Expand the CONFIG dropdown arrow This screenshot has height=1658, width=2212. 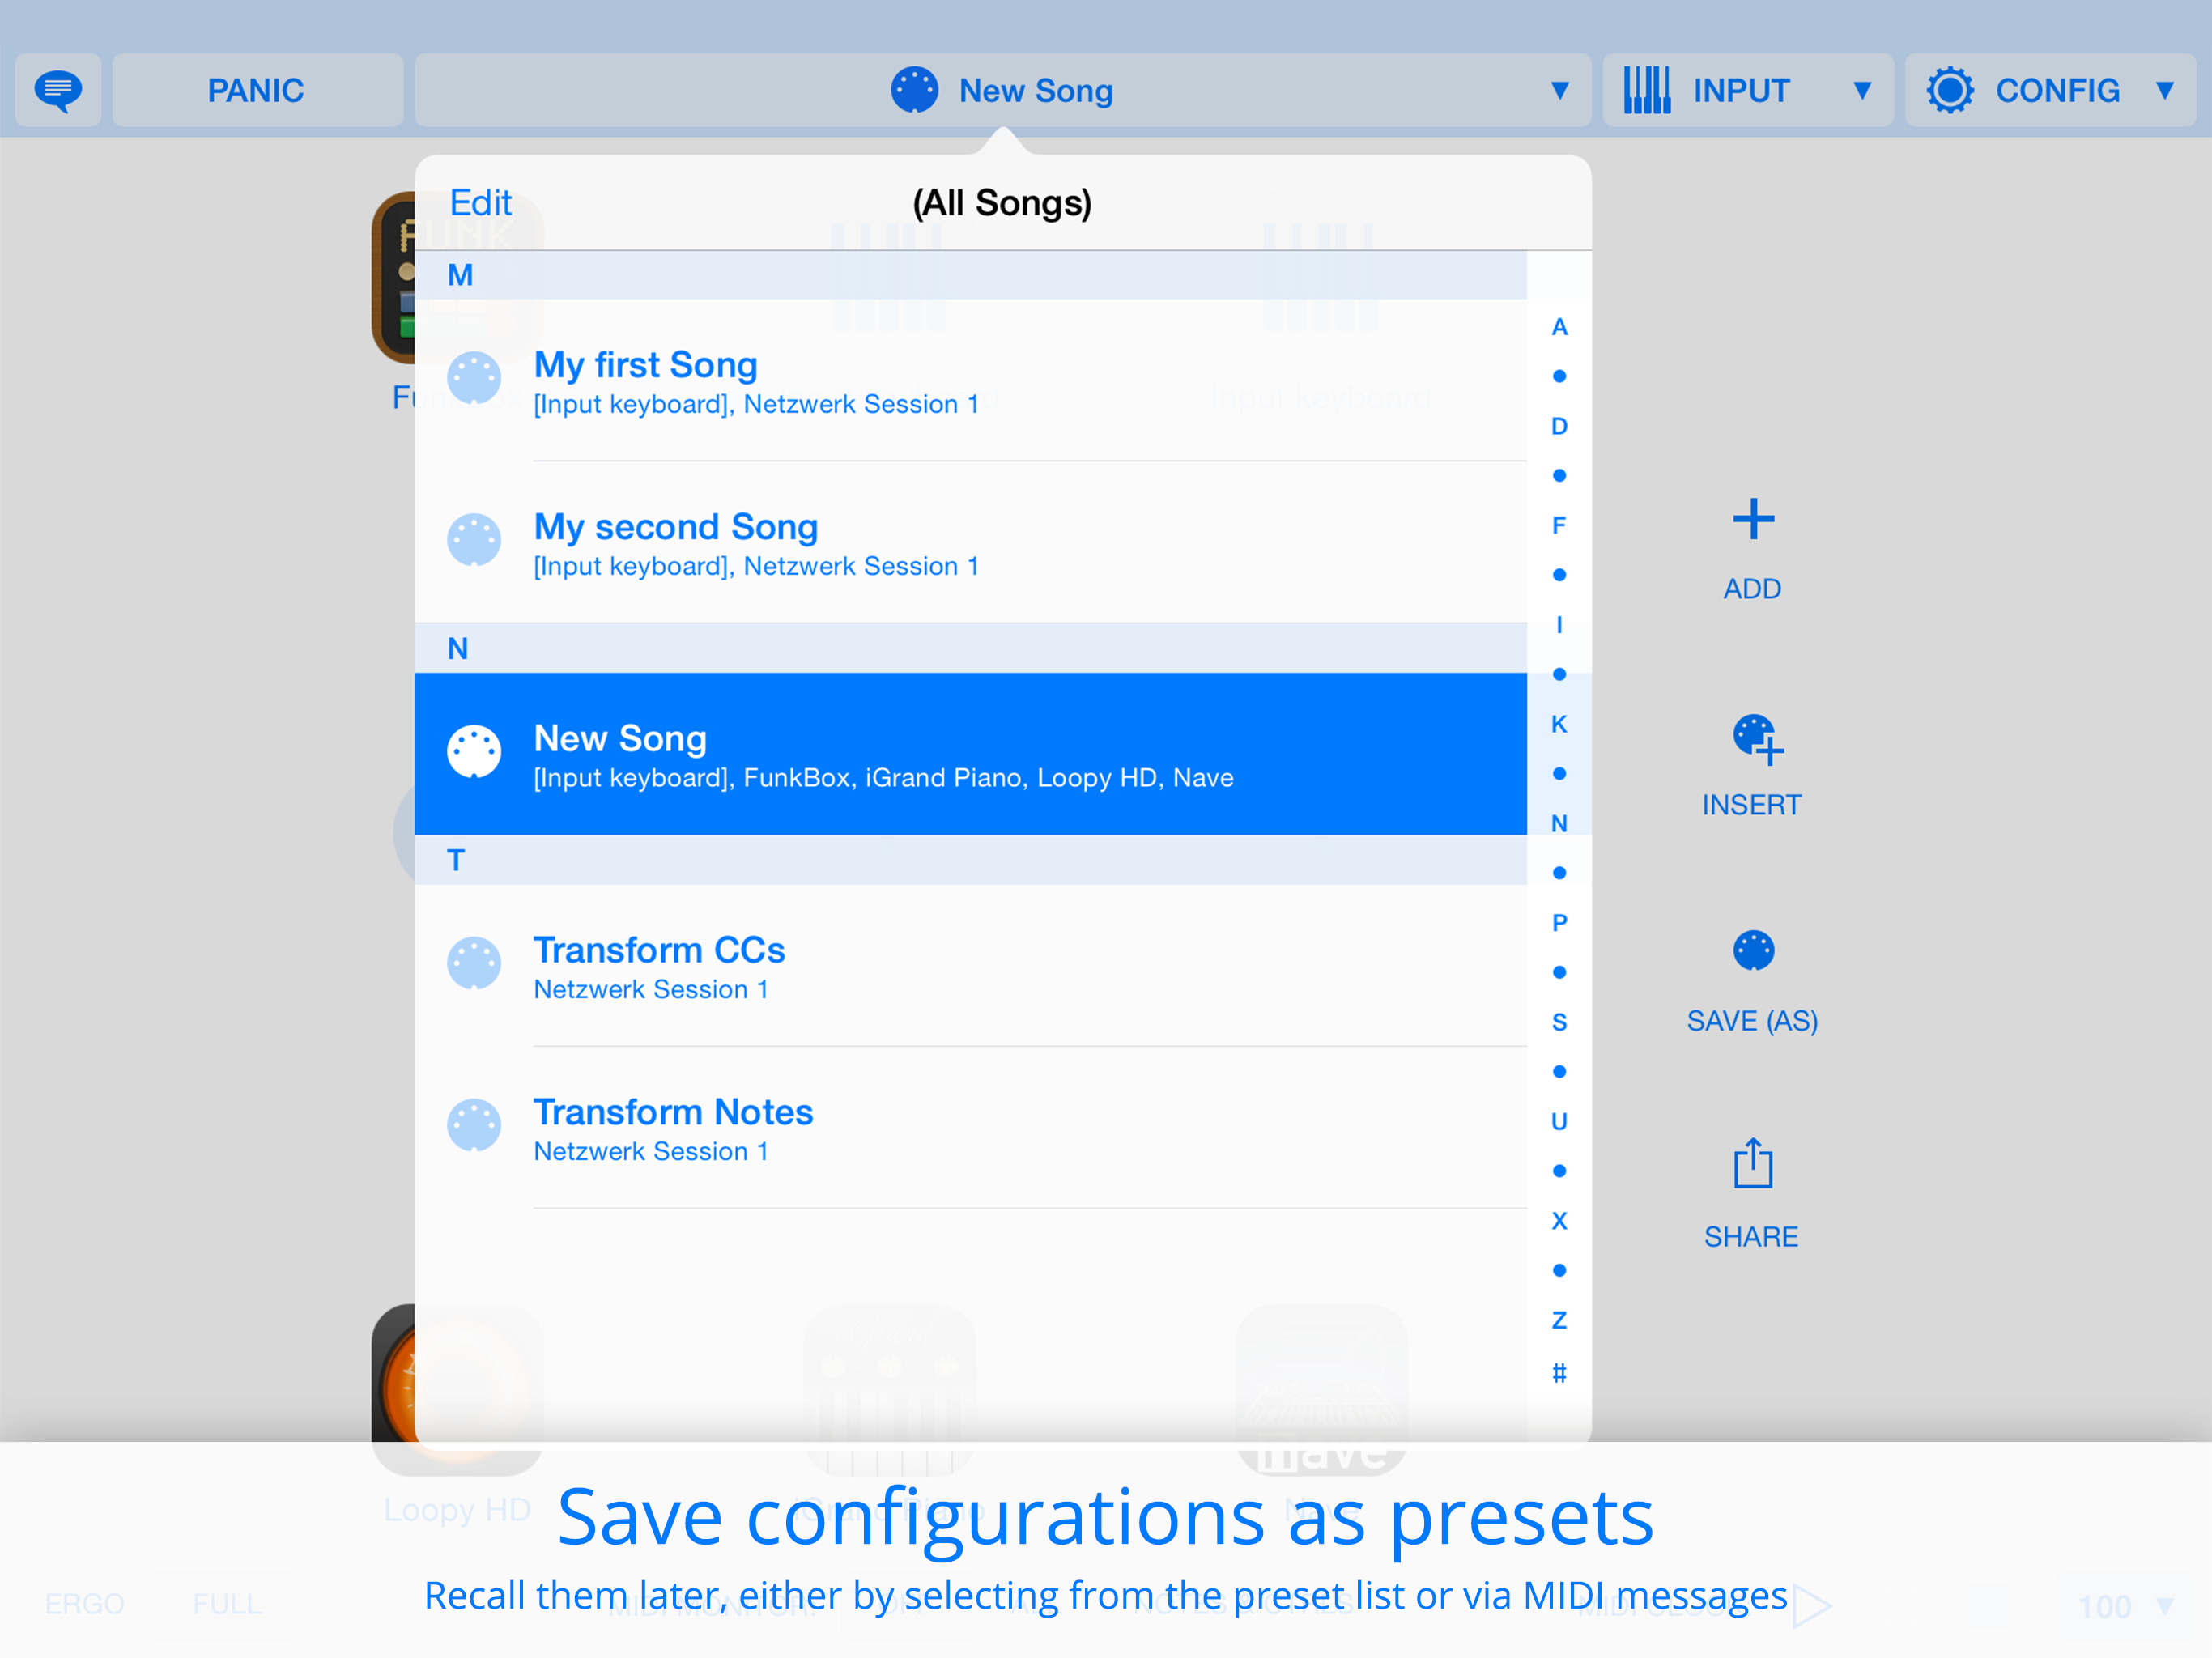coord(2164,91)
